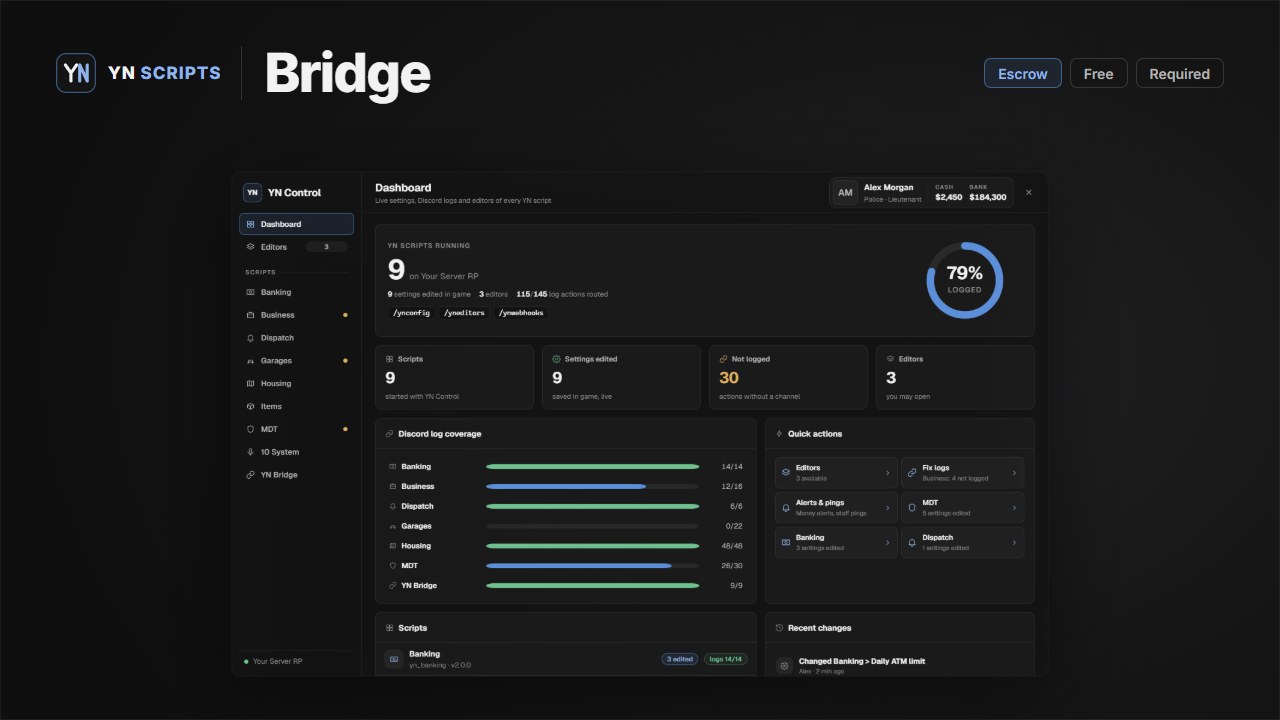Click the 3 edited badge on Banking
Image resolution: width=1280 pixels, height=720 pixels.
coord(680,659)
